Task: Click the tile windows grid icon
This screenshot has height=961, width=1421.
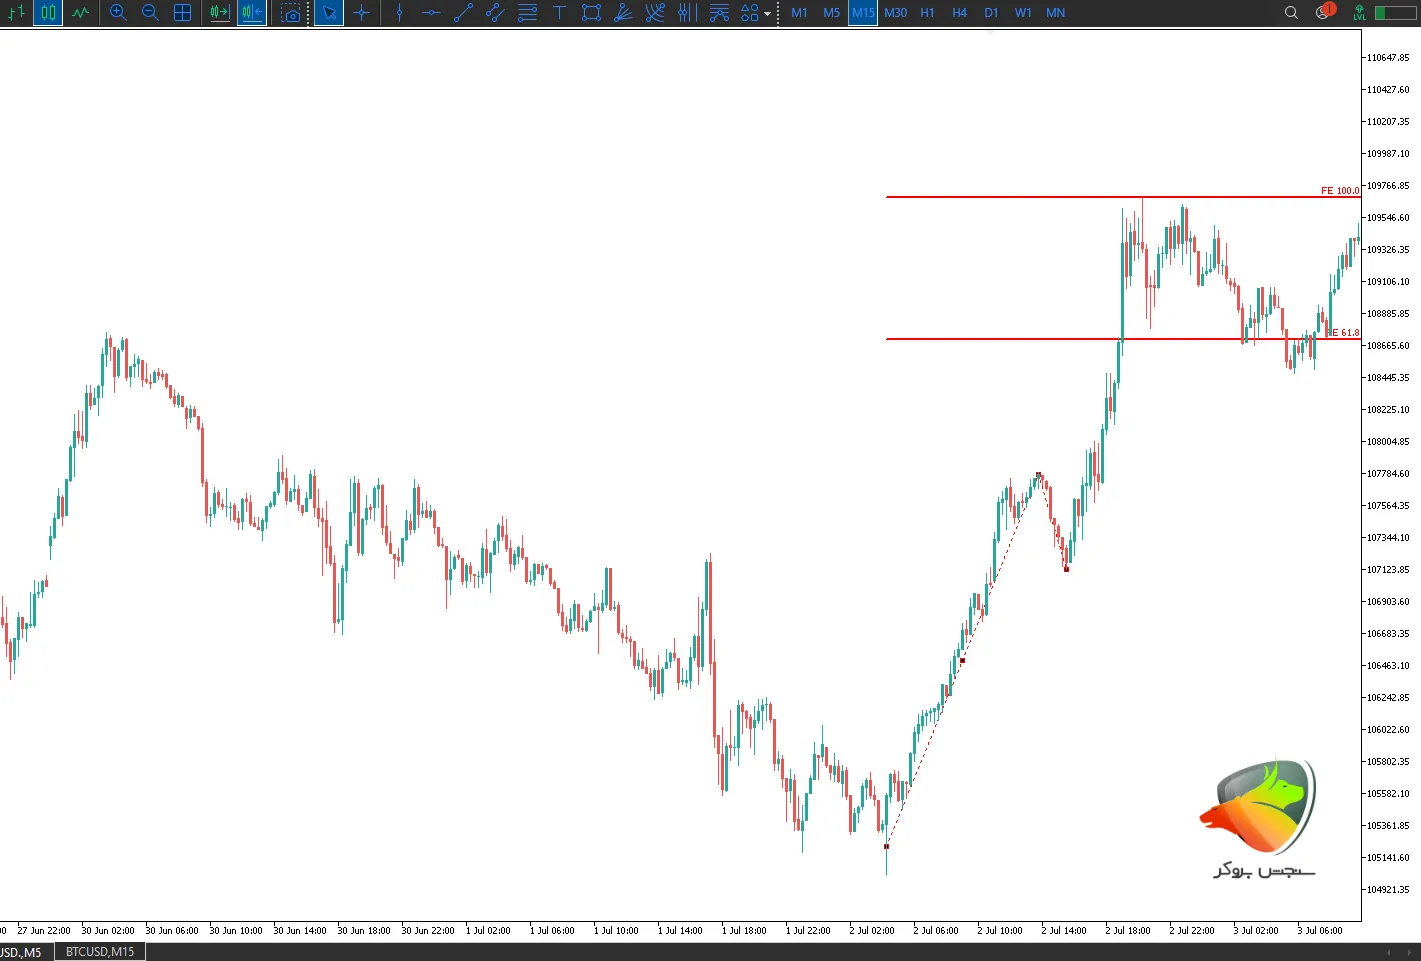Action: pyautogui.click(x=182, y=13)
